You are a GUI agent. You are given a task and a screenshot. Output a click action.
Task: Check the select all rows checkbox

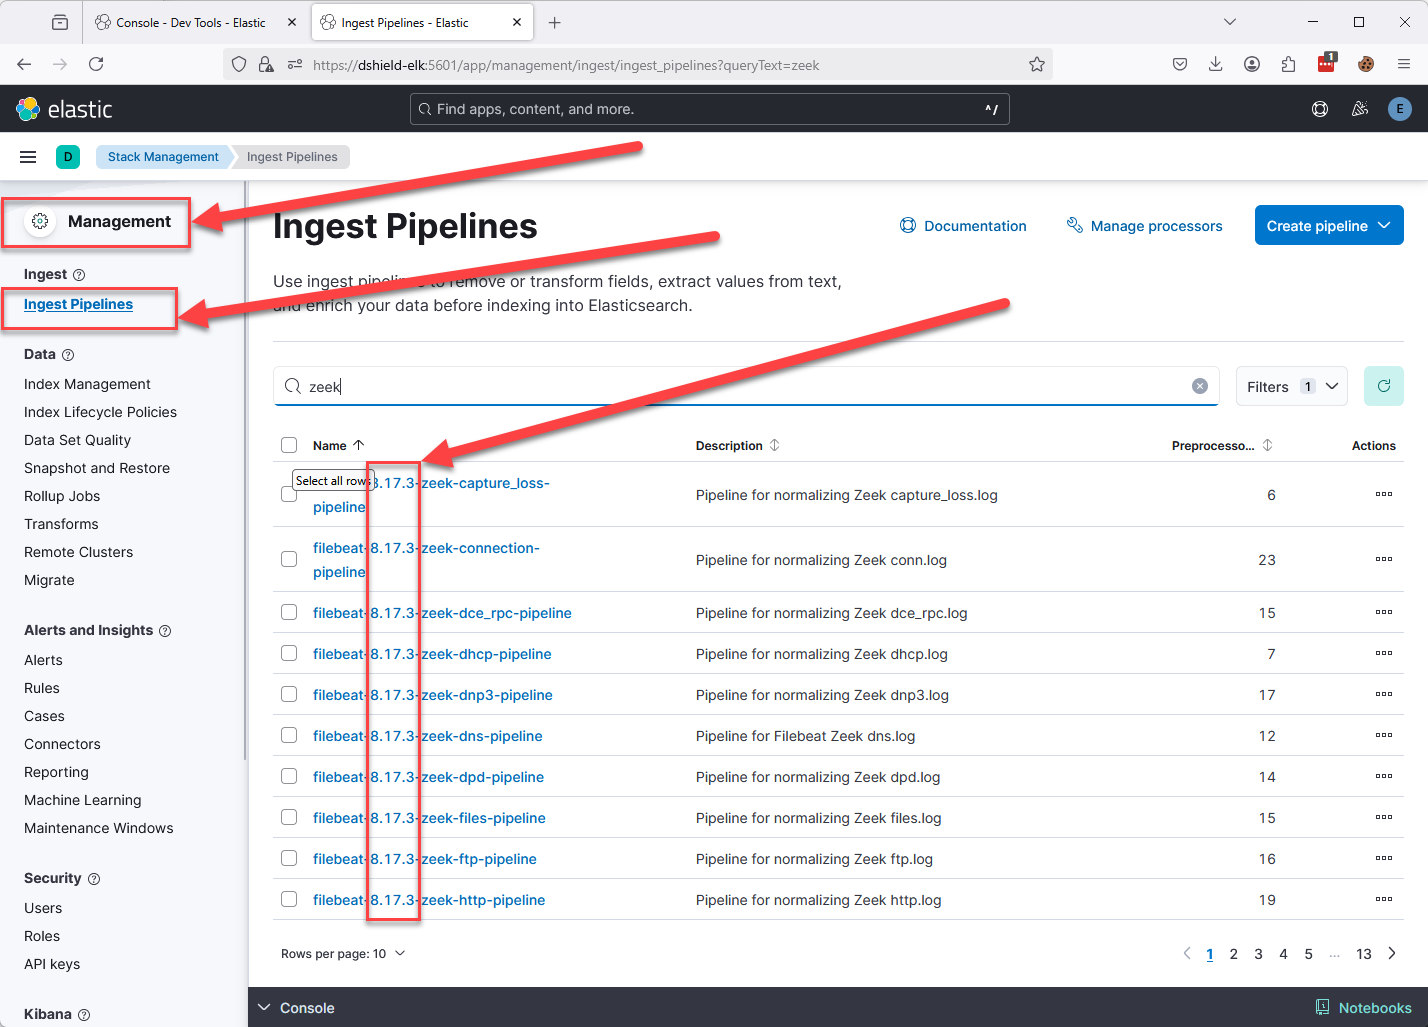pyautogui.click(x=289, y=445)
